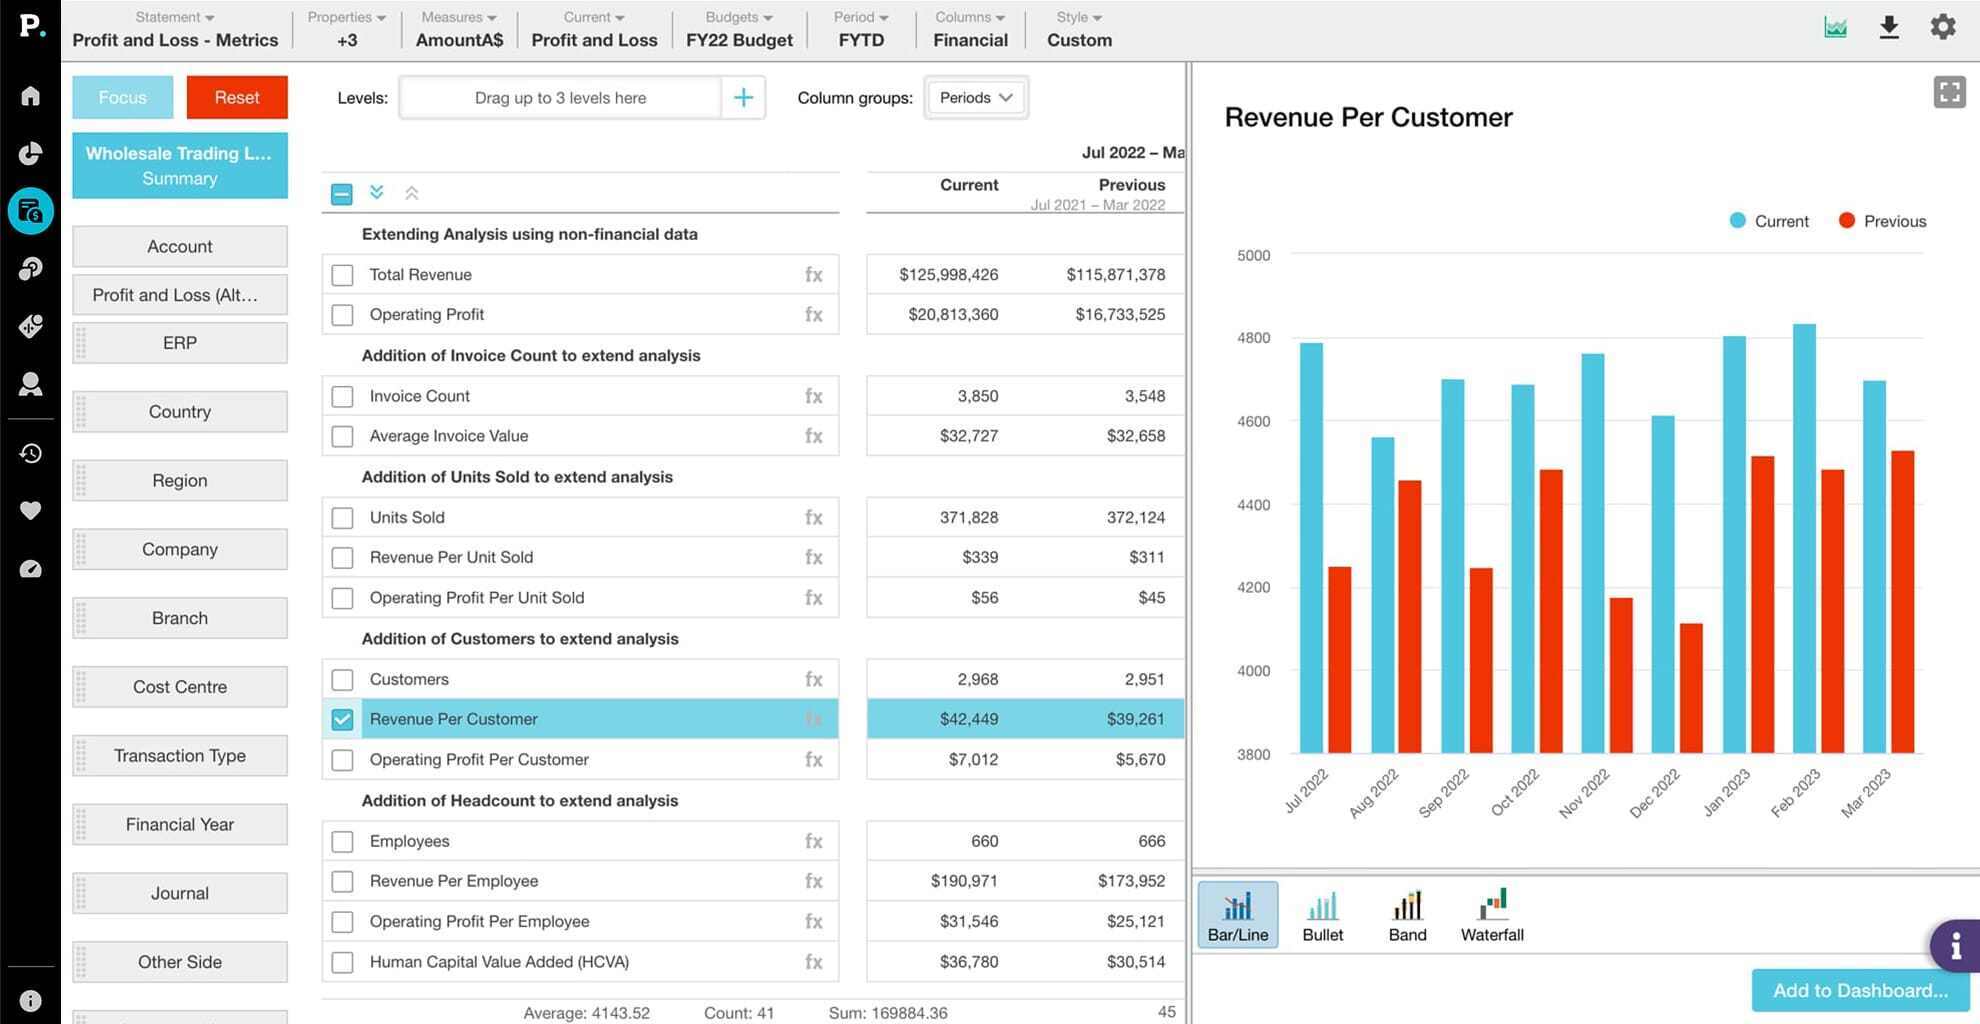Open the Period FYTD dropdown
Viewport: 1980px width, 1024px height.
(x=860, y=29)
